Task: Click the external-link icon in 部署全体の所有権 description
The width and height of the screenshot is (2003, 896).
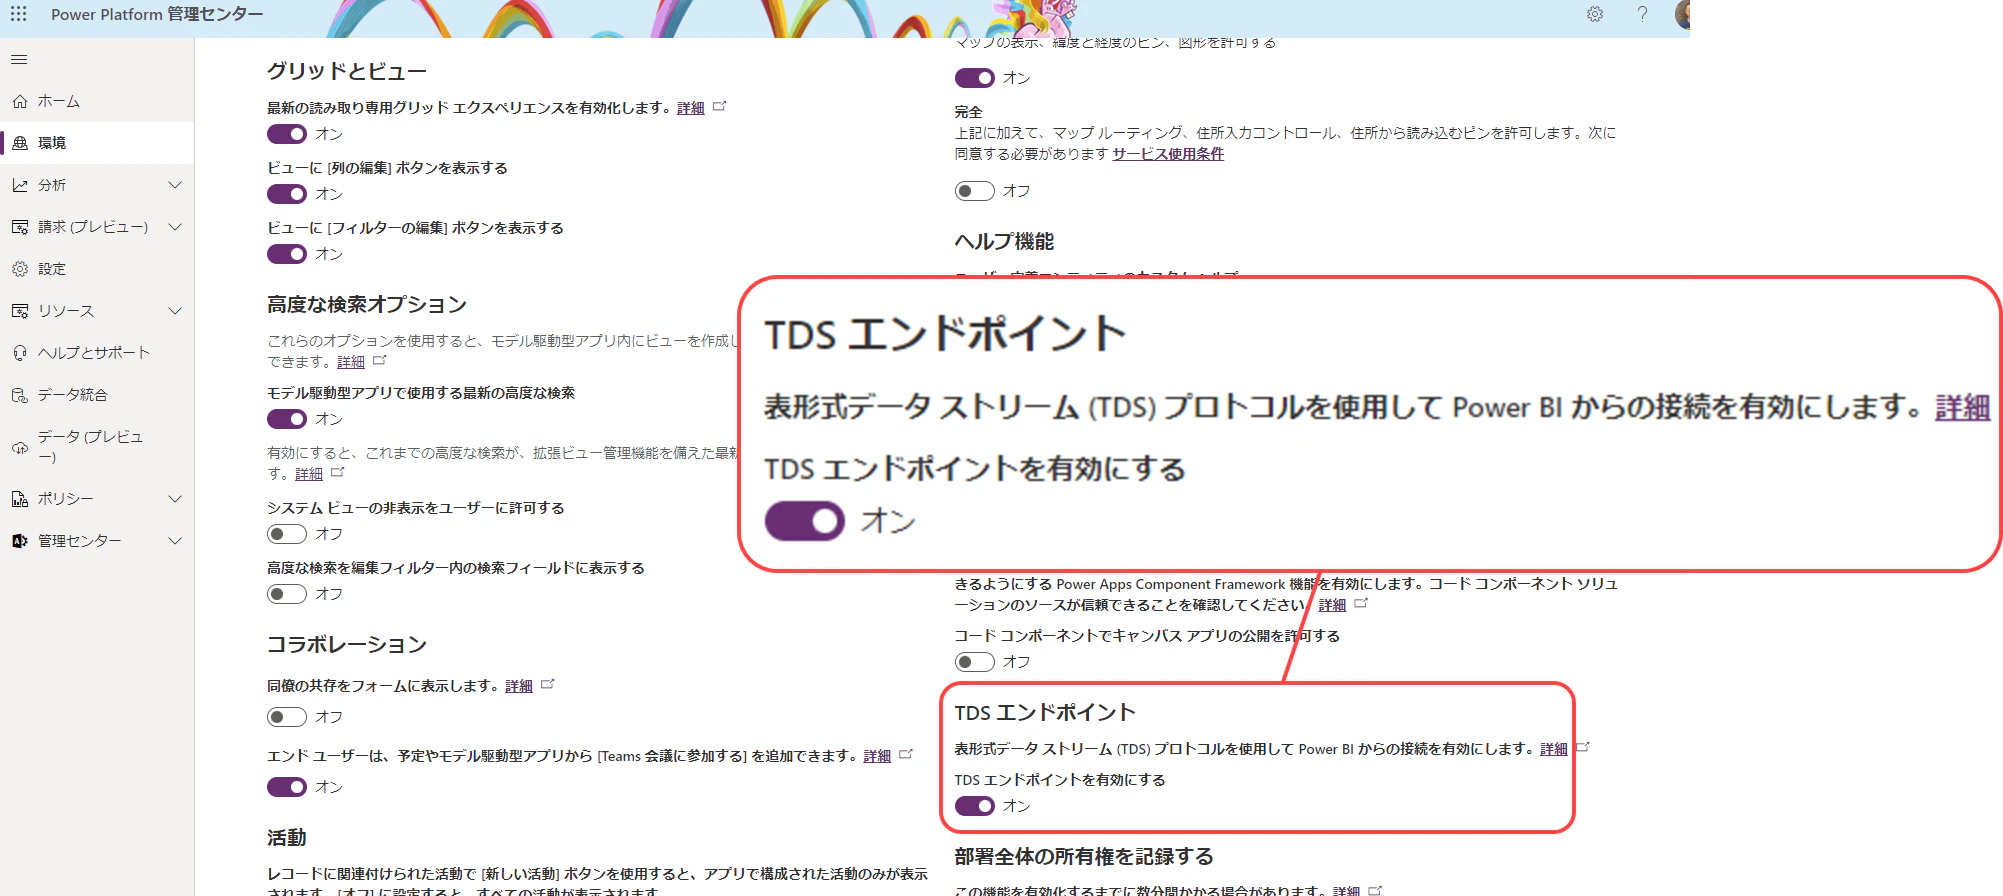Action: (1375, 890)
